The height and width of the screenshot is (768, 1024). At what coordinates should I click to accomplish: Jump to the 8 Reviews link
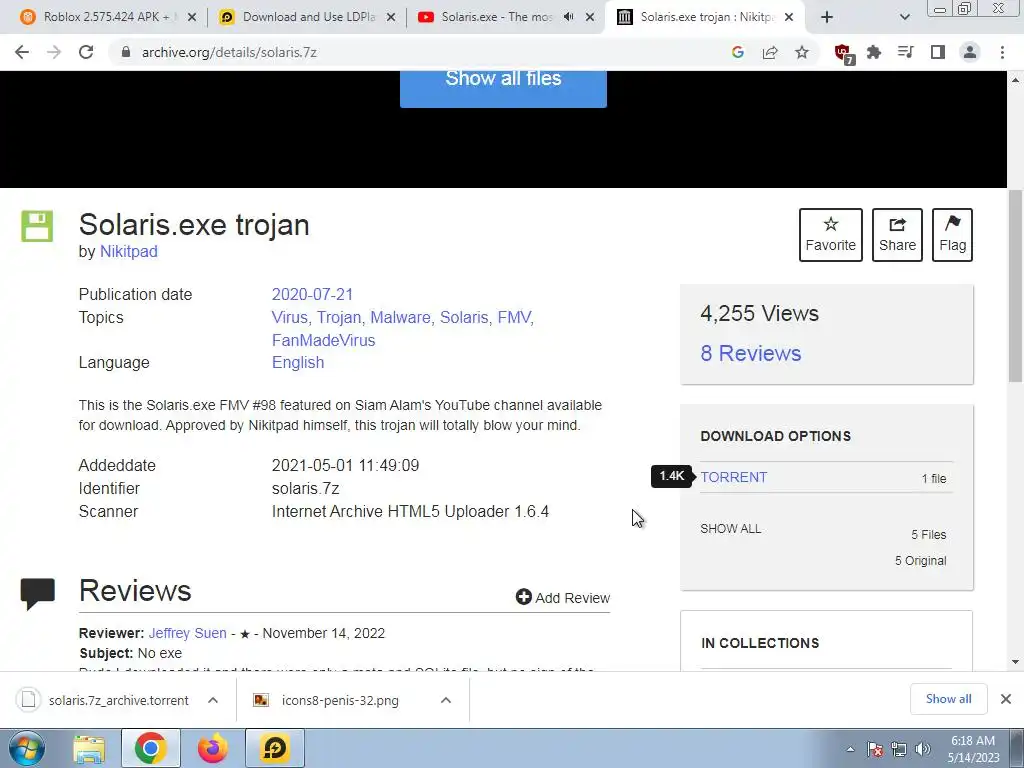coord(750,353)
